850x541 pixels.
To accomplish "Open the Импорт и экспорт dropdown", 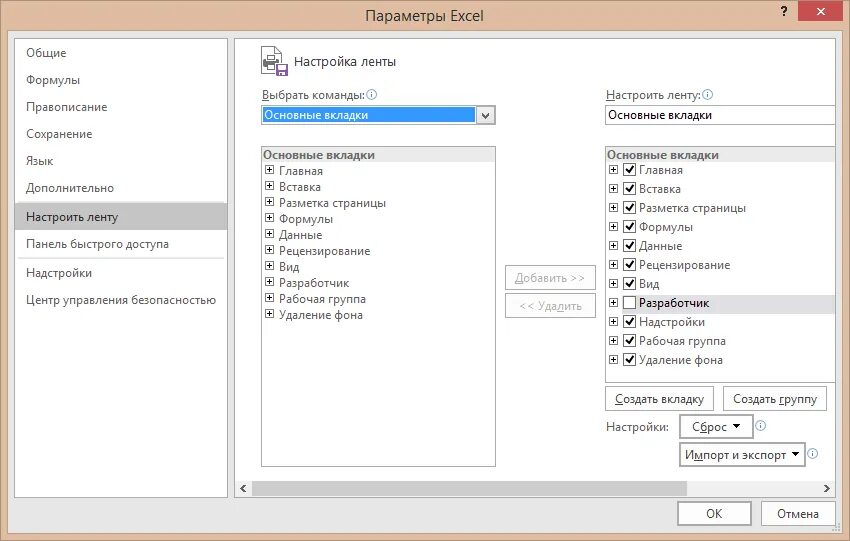I will (742, 455).
